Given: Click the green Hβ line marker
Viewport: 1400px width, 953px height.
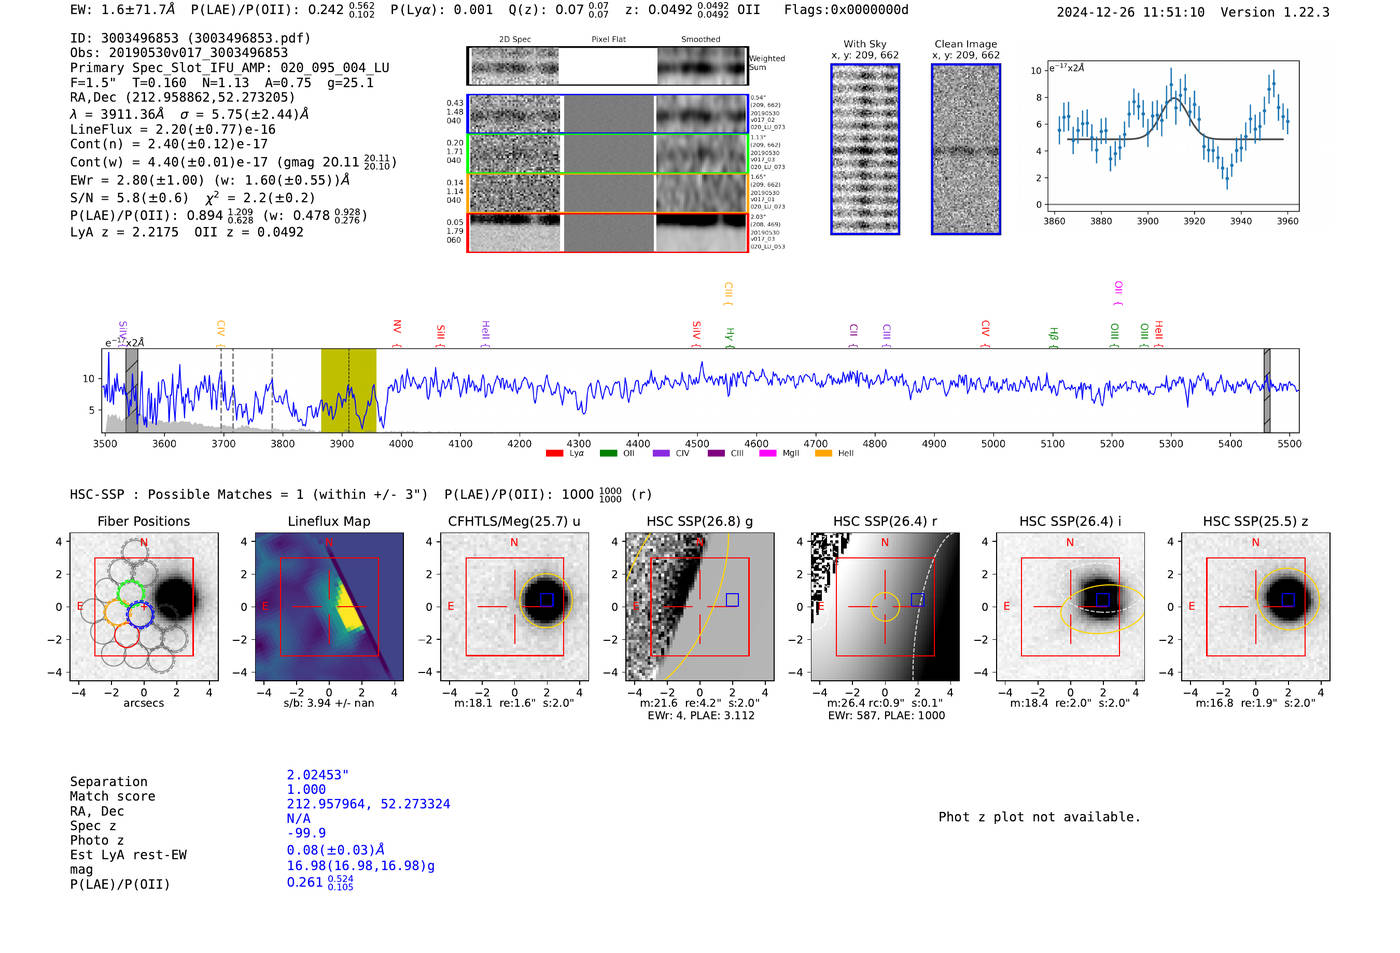Looking at the screenshot, I should point(1053,337).
